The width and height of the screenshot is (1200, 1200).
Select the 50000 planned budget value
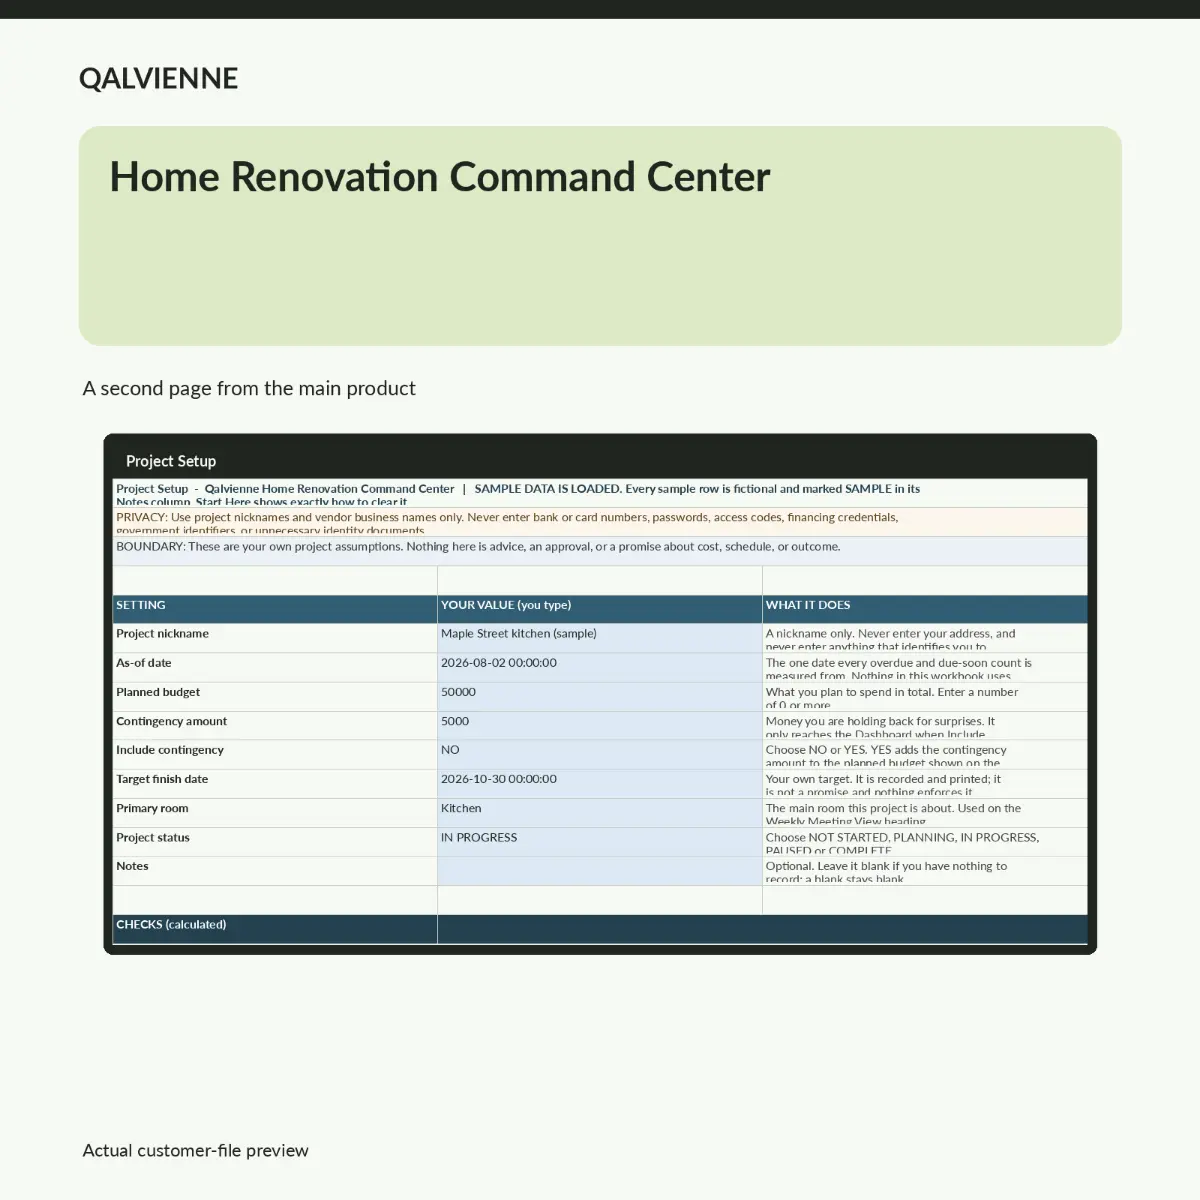pos(600,696)
